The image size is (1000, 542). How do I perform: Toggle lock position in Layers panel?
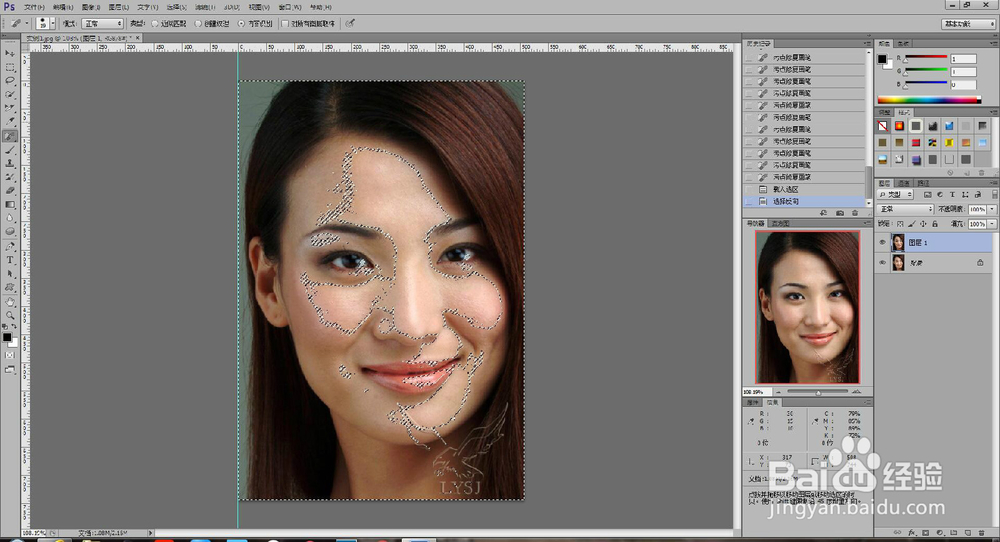tap(923, 224)
